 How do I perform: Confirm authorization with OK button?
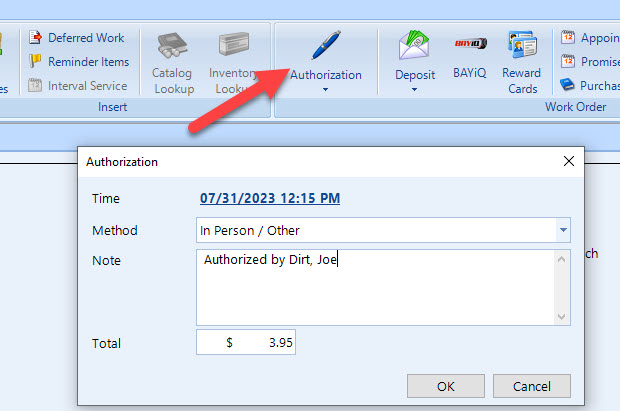[446, 386]
